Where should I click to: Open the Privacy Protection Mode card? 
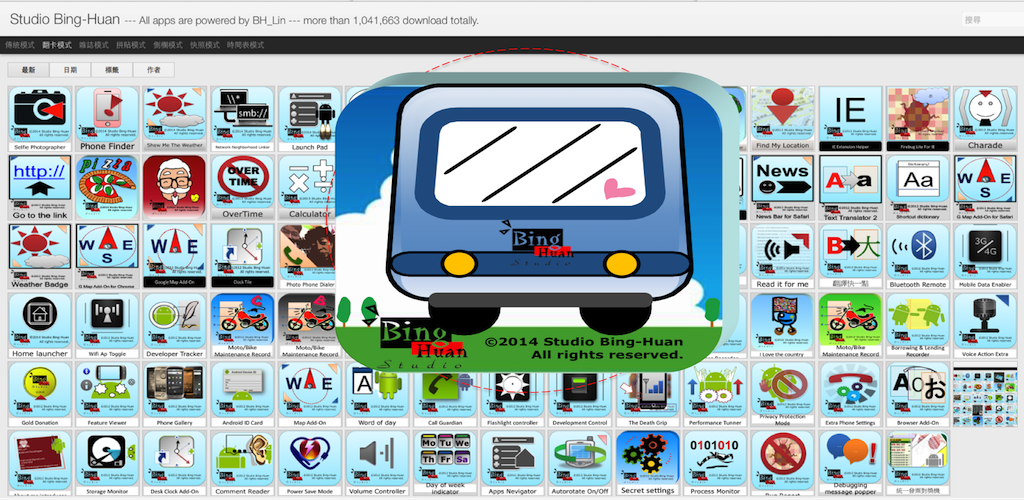click(782, 394)
